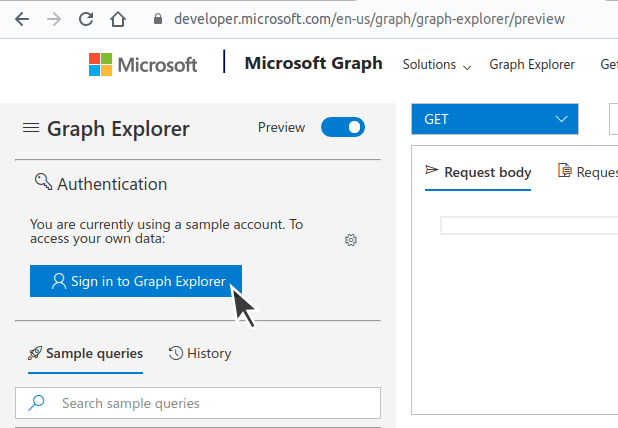Click the Search sample queries field

click(x=198, y=403)
